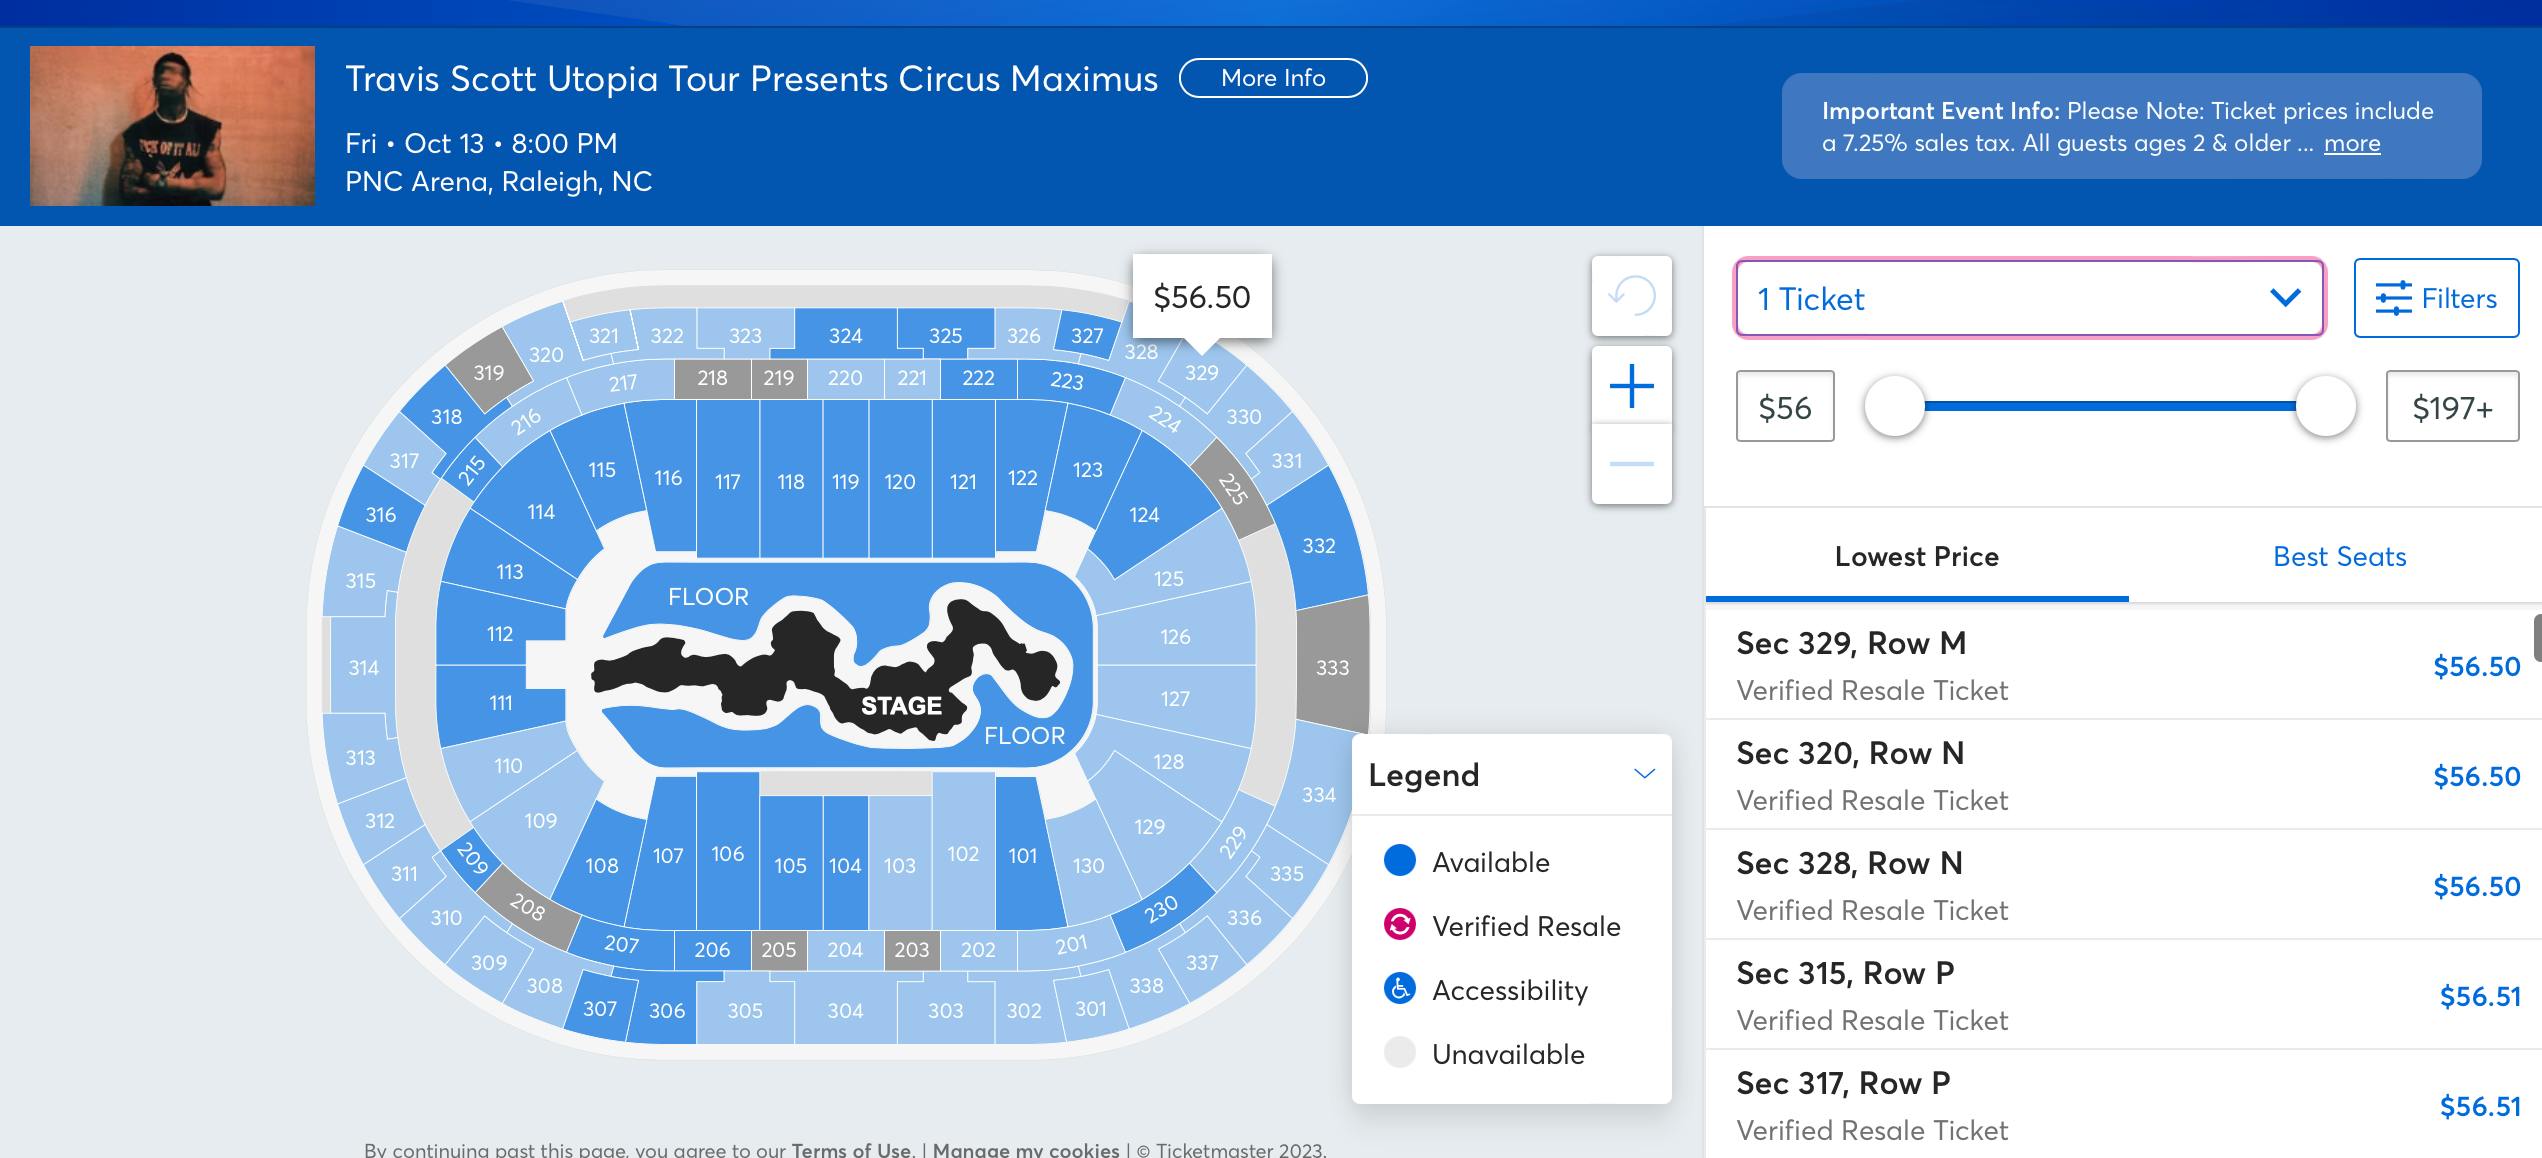
Task: Expand the Legend section
Action: point(1644,774)
